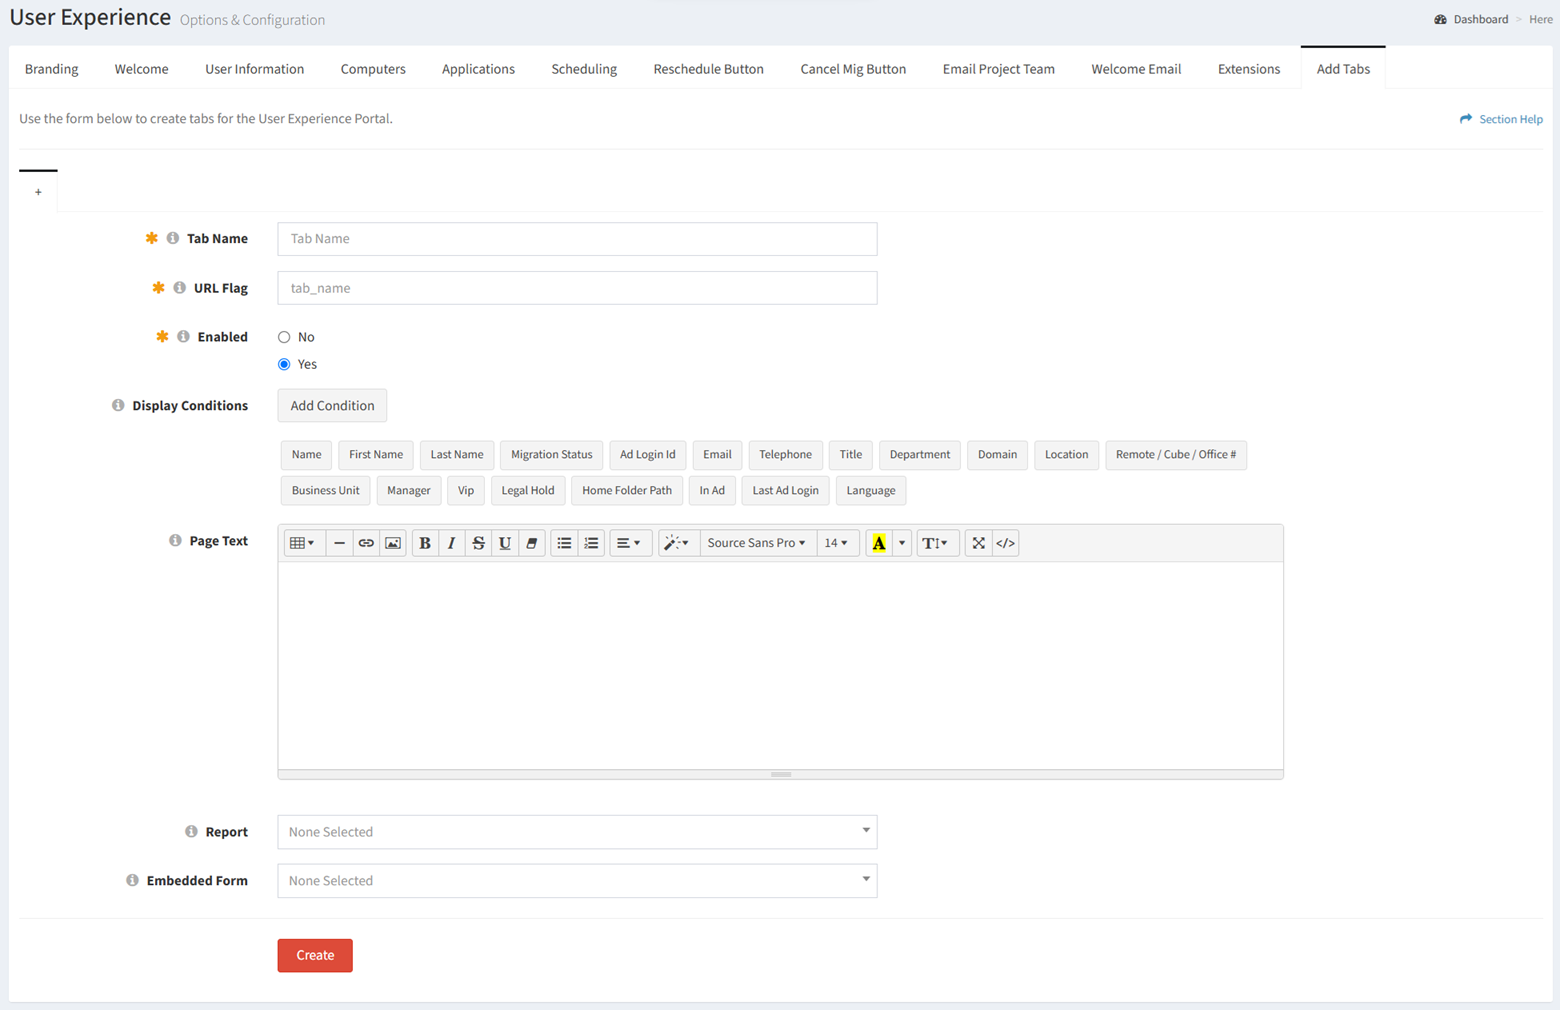This screenshot has height=1010, width=1560.
Task: Click the Display Conditions info icon
Action: point(118,405)
